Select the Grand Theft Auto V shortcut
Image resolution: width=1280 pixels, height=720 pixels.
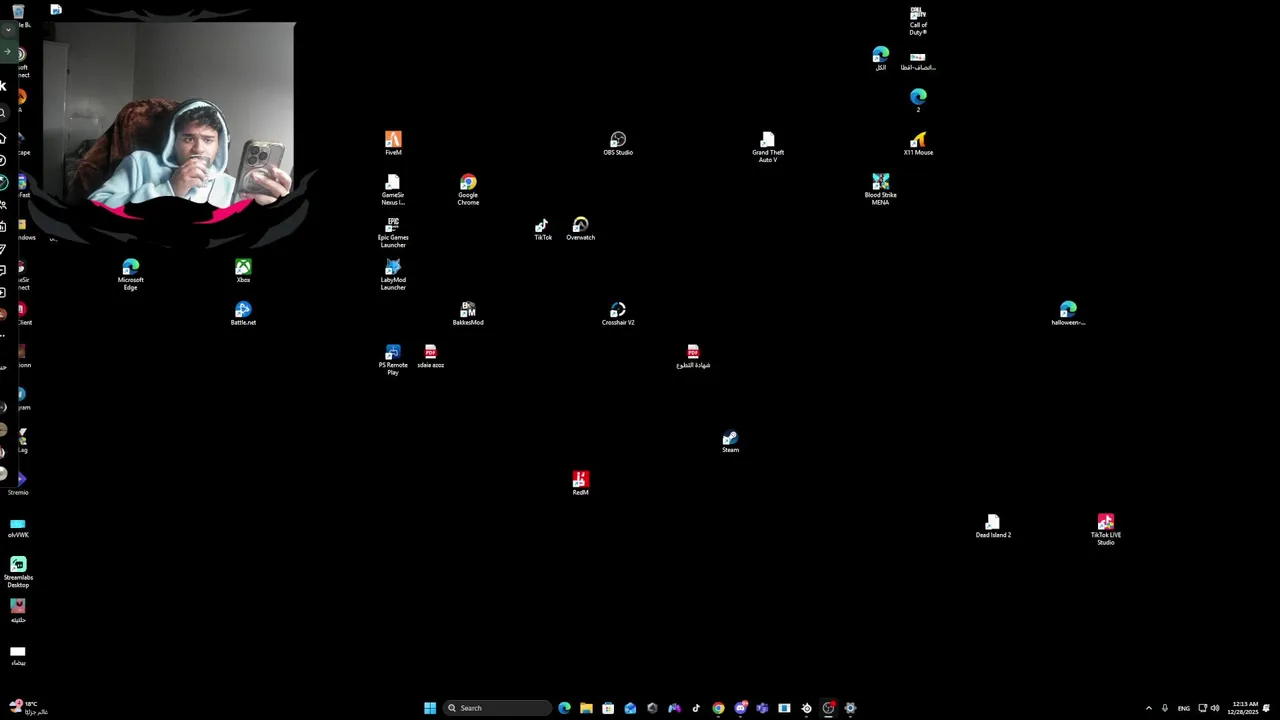click(768, 147)
